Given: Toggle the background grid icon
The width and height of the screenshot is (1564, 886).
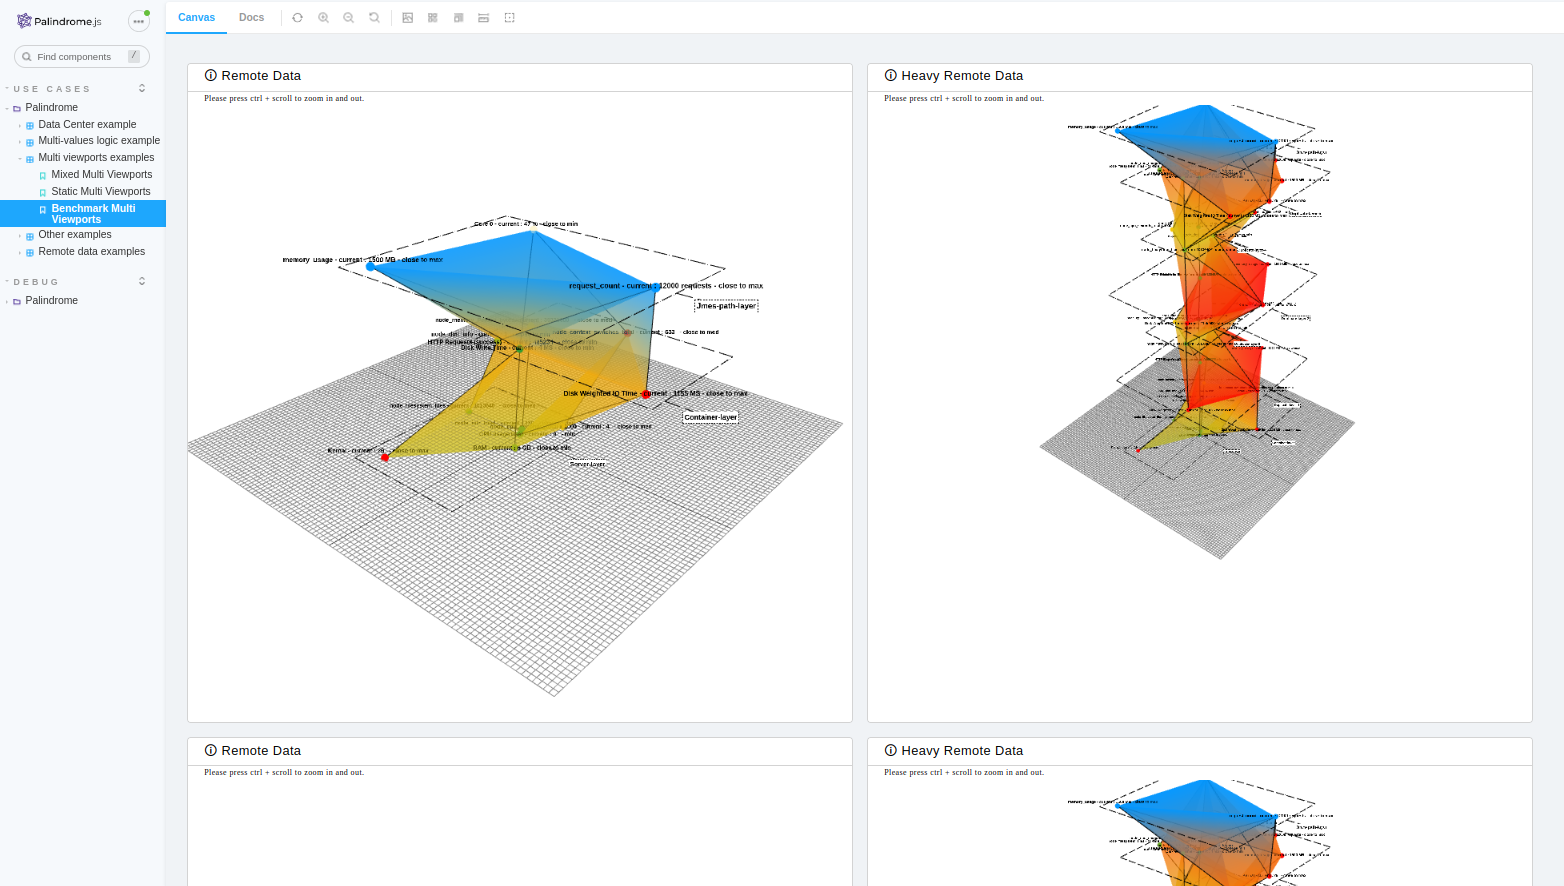Looking at the screenshot, I should tap(433, 18).
